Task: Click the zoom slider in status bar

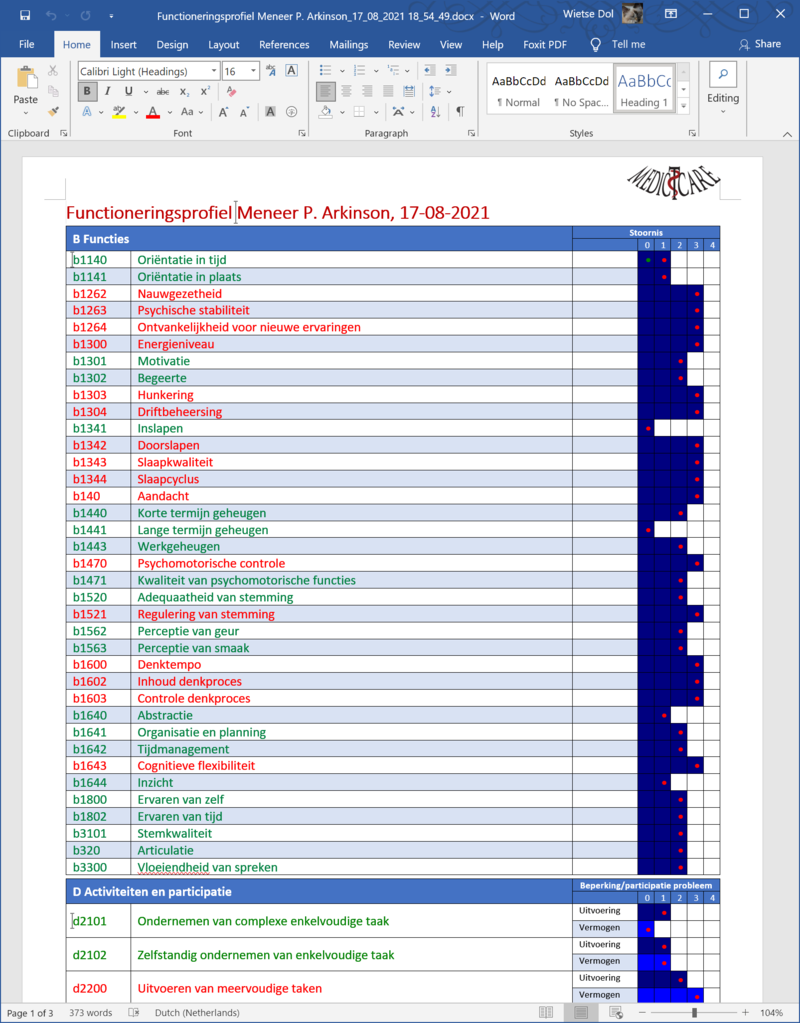Action: [x=694, y=1012]
